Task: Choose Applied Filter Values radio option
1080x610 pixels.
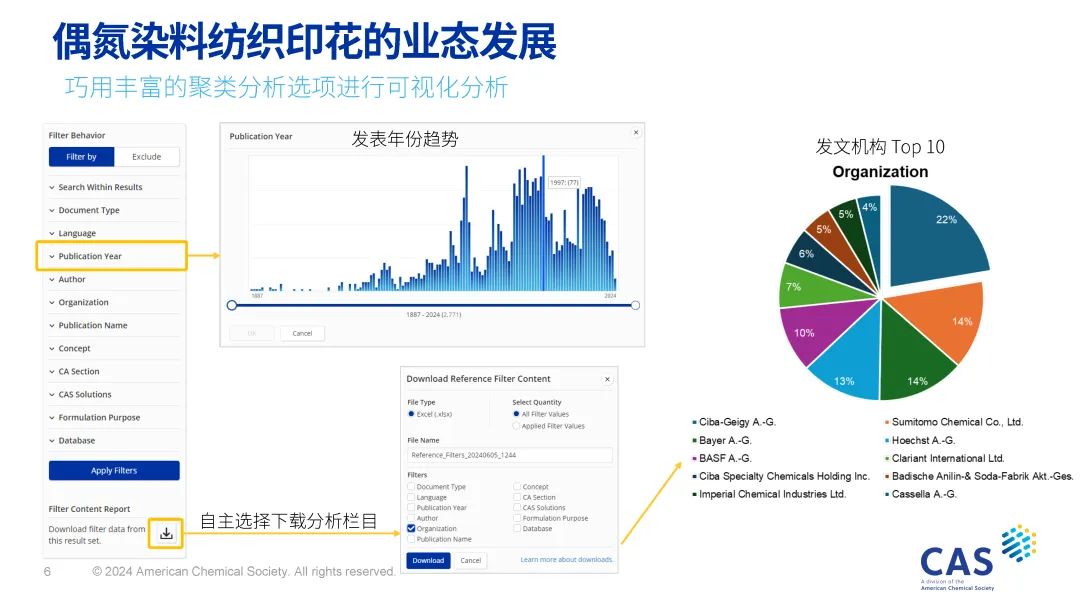Action: click(x=517, y=426)
